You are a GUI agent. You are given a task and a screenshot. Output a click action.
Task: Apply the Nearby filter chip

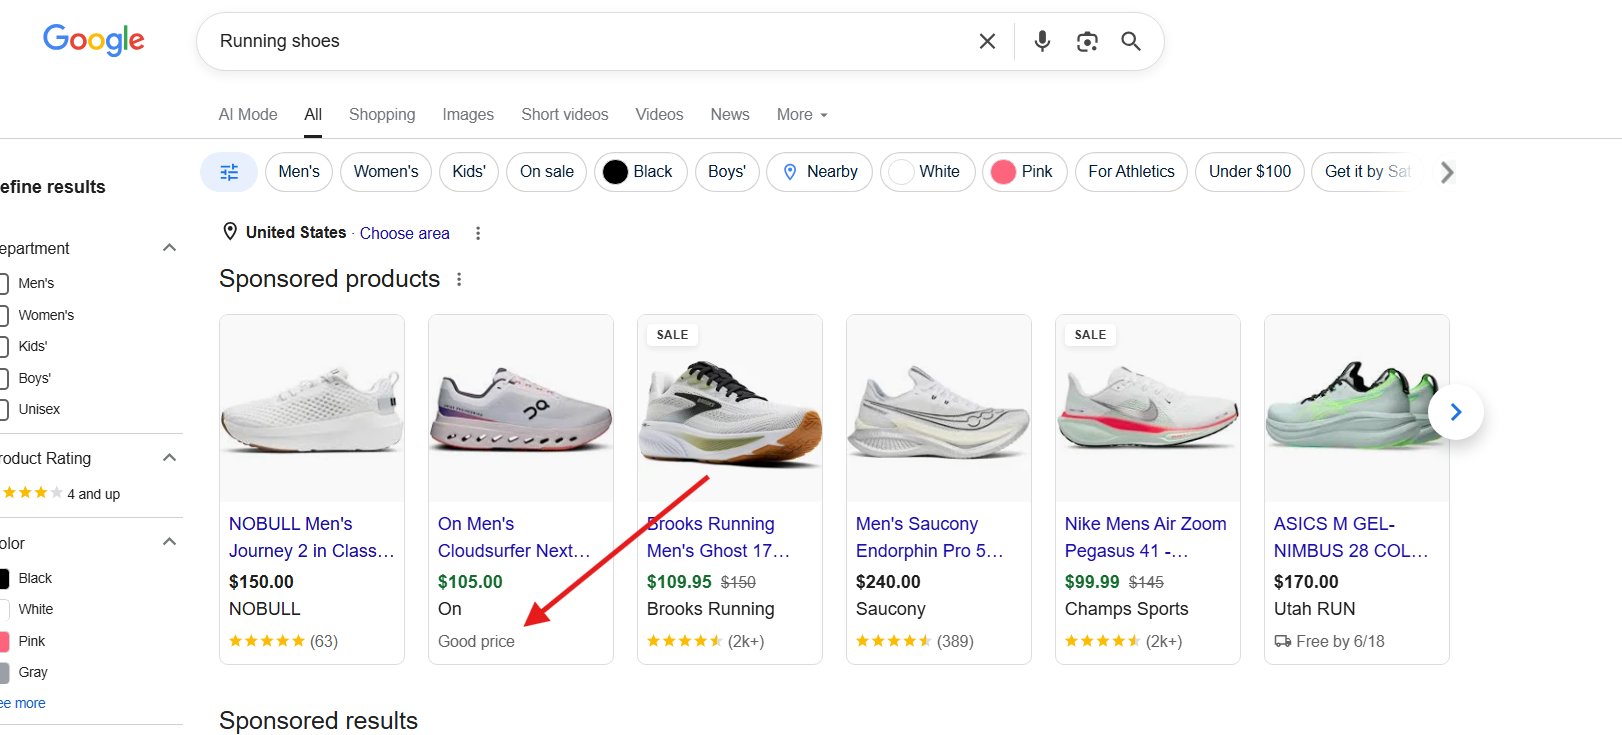(820, 172)
